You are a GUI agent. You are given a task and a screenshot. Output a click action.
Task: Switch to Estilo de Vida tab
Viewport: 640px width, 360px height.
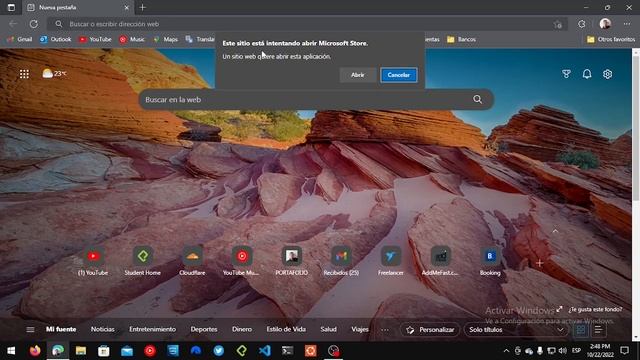pyautogui.click(x=286, y=329)
